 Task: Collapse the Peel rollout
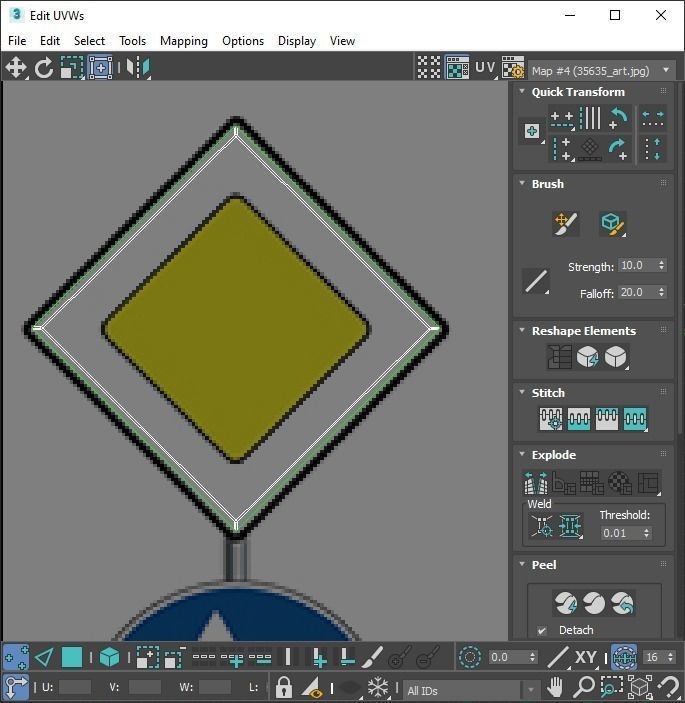(x=522, y=564)
